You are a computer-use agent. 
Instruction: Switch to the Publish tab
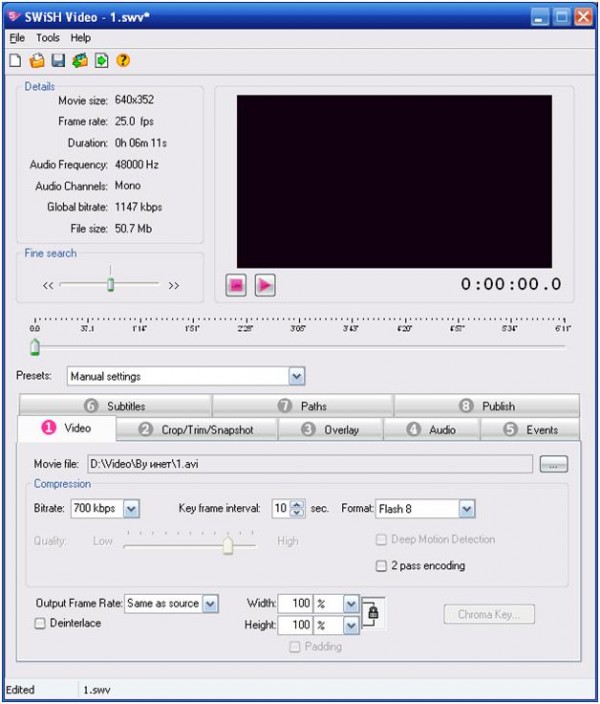(x=487, y=406)
